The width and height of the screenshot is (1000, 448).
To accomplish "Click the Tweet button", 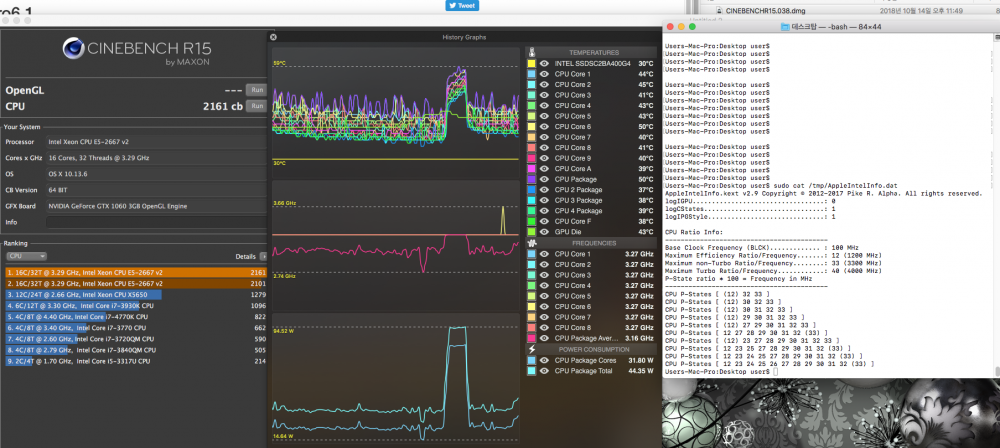I will [x=462, y=5].
